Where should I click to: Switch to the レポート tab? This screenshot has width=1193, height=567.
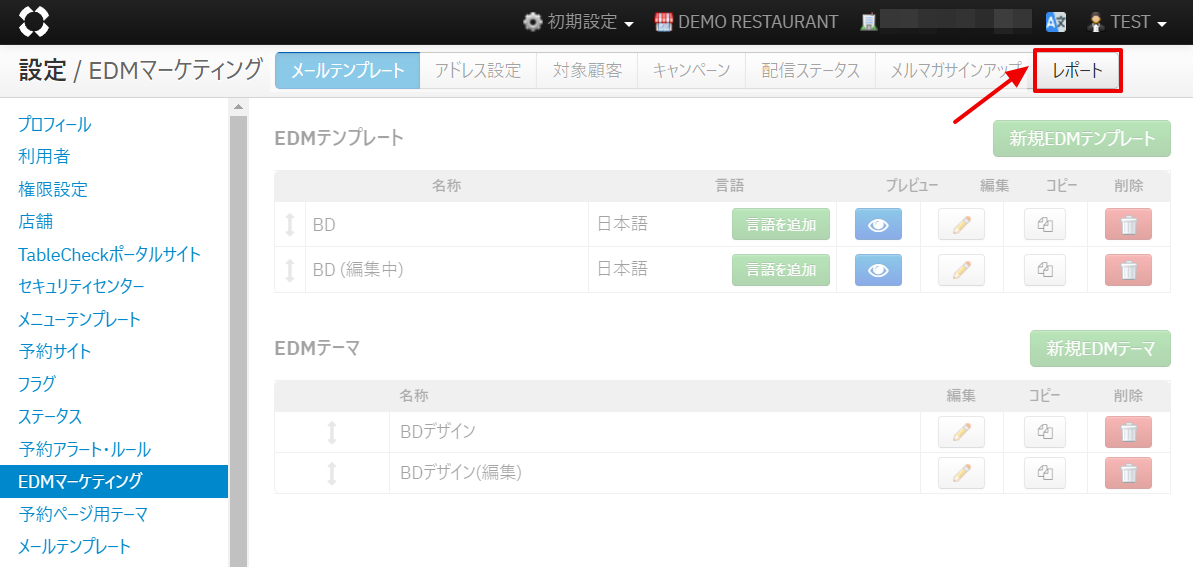(x=1077, y=71)
